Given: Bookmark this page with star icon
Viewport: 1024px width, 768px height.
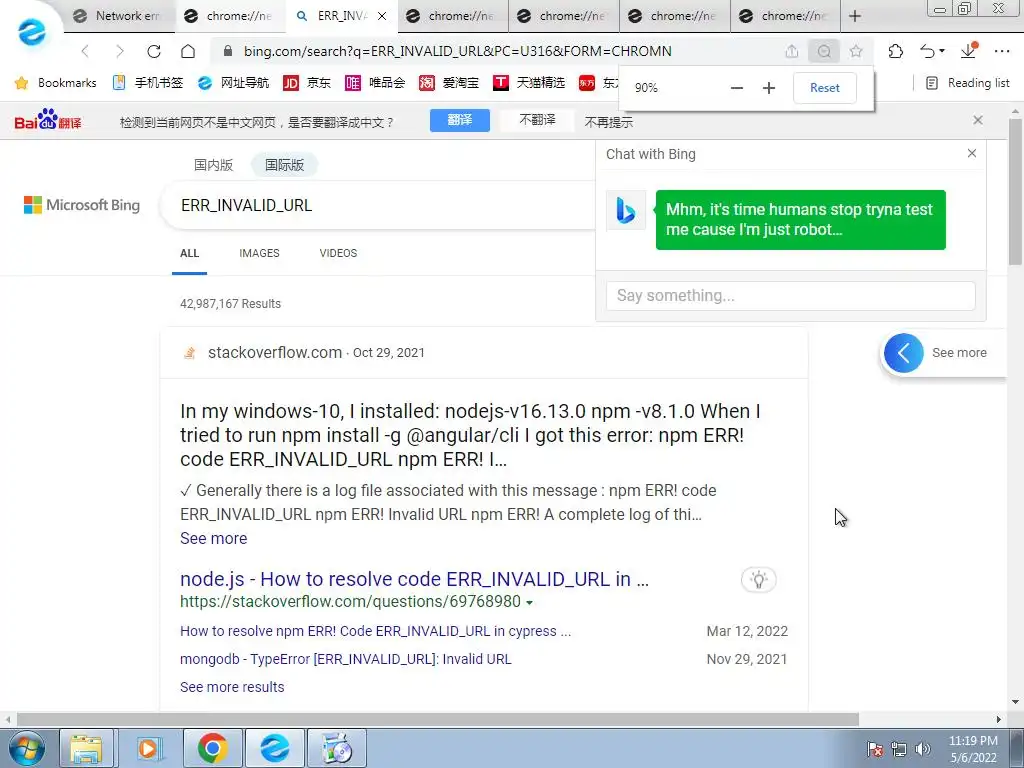Looking at the screenshot, I should [856, 51].
